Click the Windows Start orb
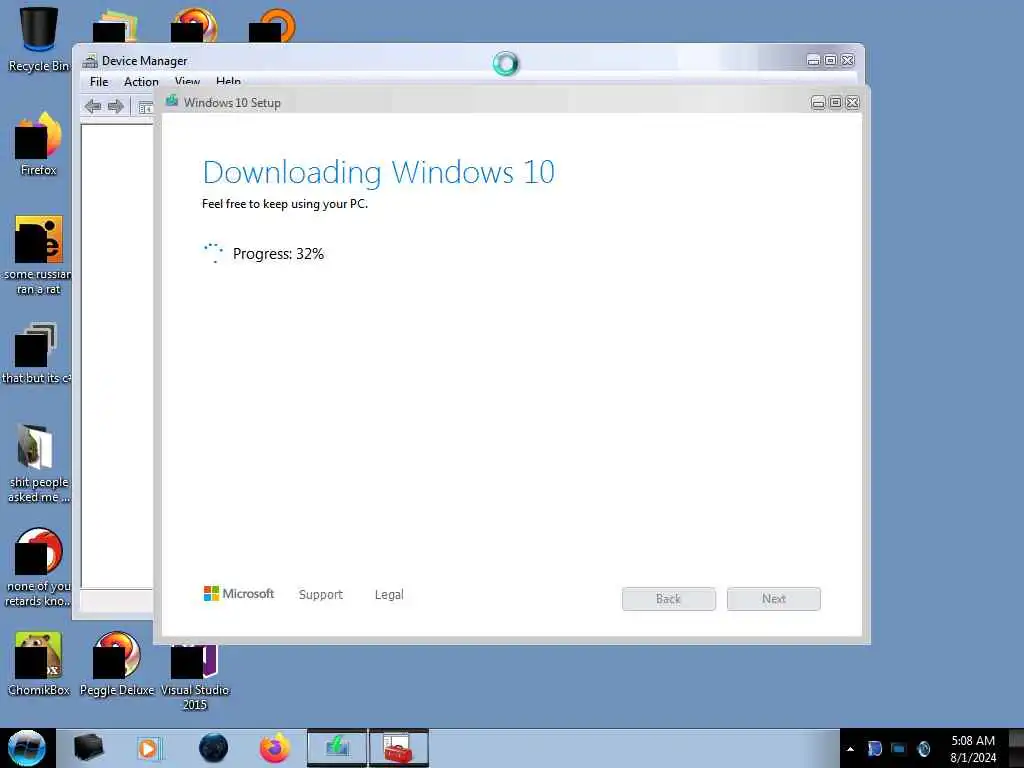This screenshot has height=768, width=1024. (x=27, y=748)
